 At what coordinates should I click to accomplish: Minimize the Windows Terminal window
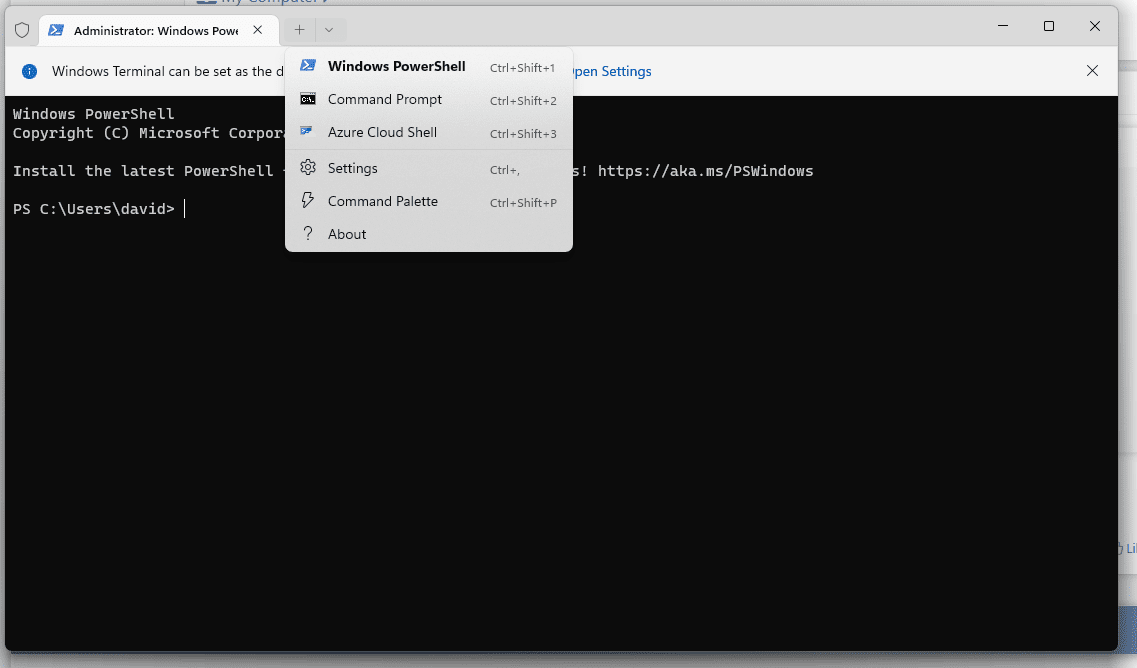pyautogui.click(x=1003, y=26)
